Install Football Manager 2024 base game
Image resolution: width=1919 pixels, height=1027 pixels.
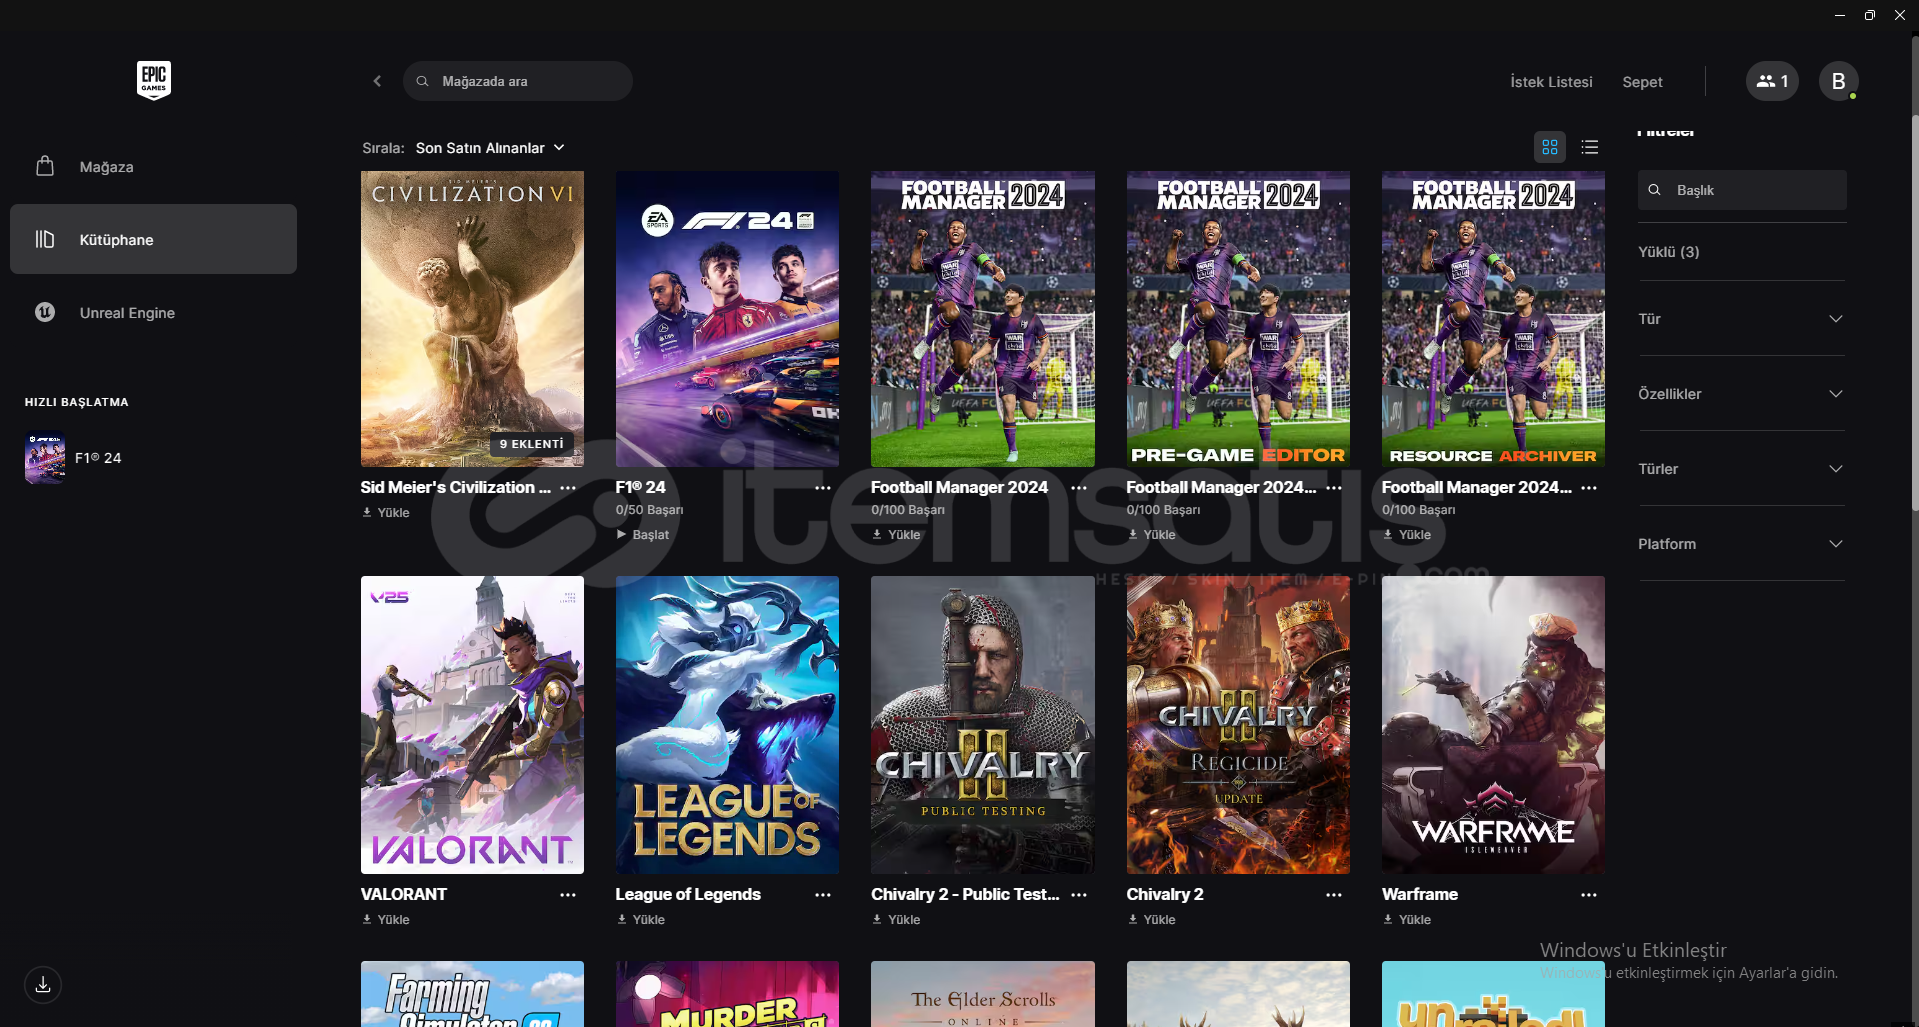(x=896, y=535)
